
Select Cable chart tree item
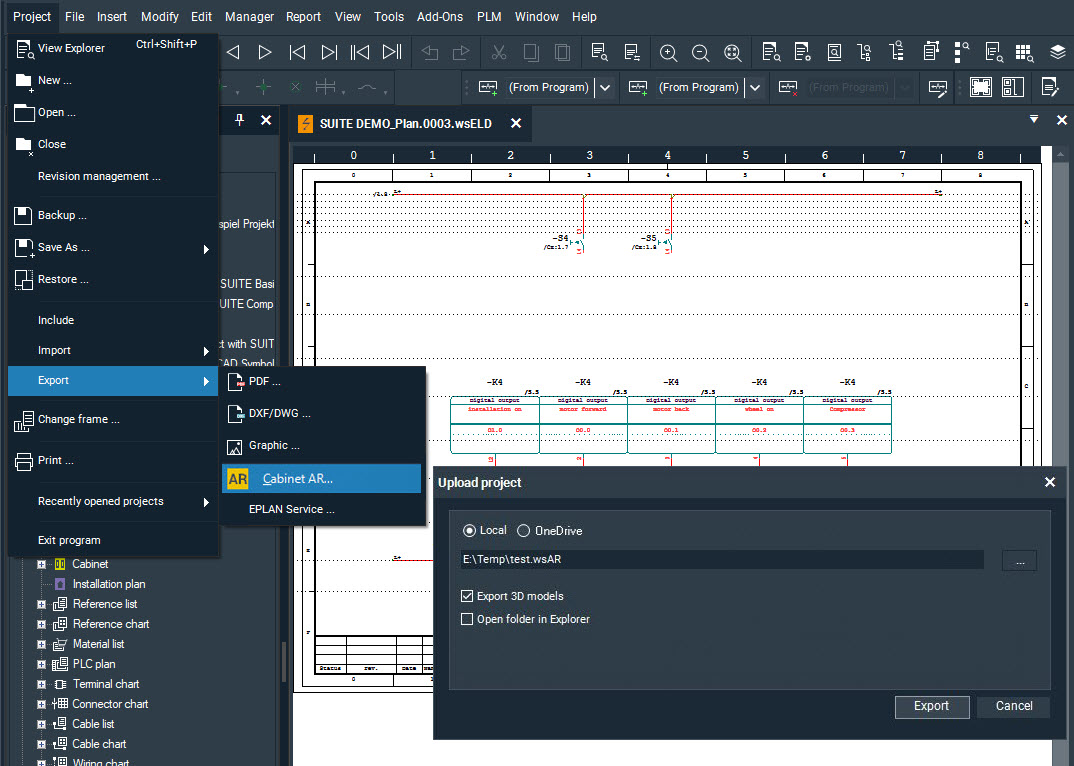(x=99, y=744)
